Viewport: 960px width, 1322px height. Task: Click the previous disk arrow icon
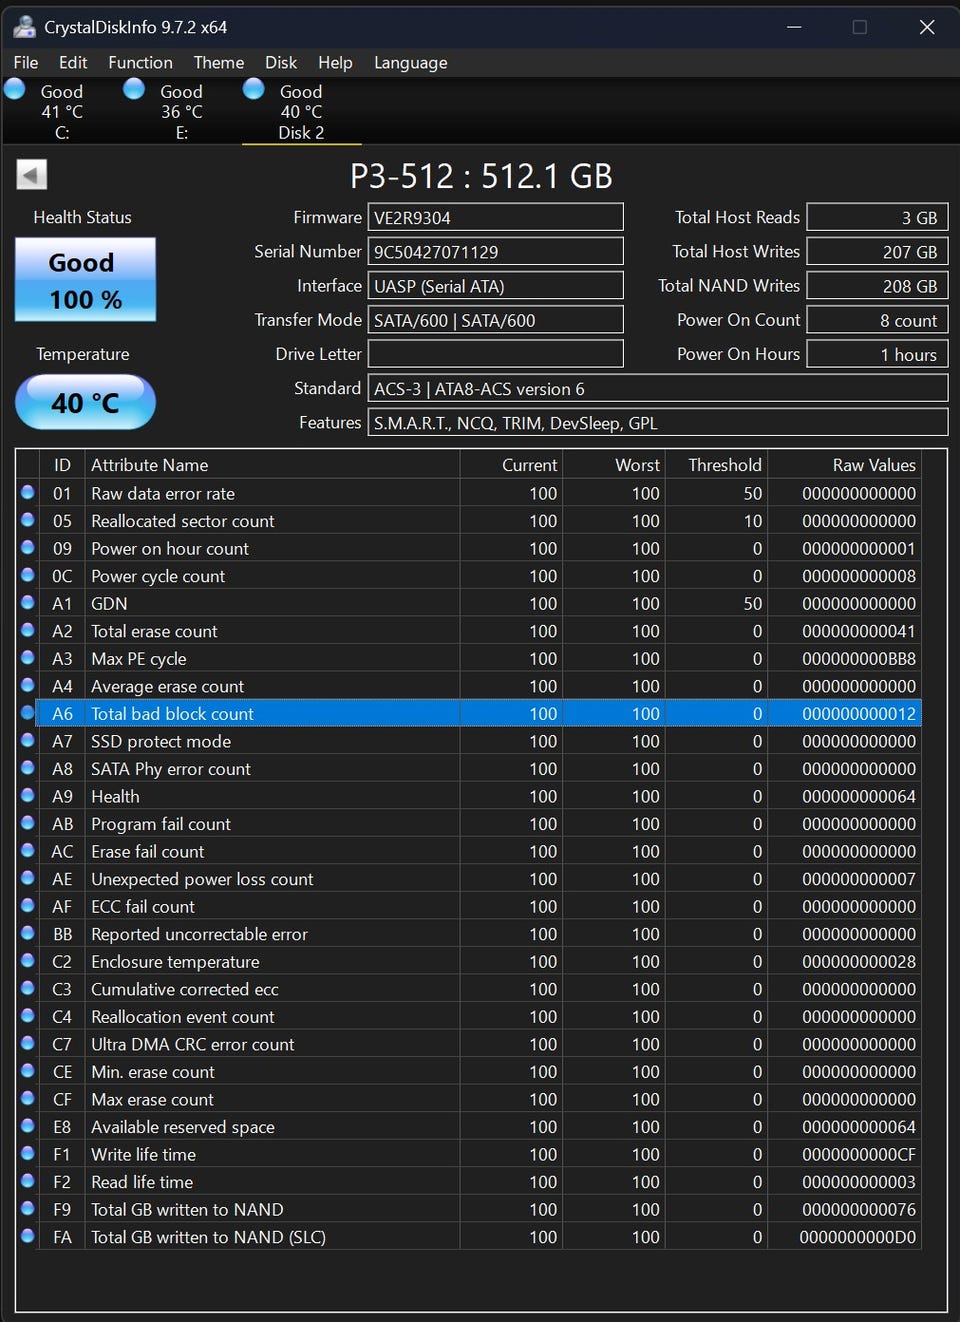(x=31, y=175)
